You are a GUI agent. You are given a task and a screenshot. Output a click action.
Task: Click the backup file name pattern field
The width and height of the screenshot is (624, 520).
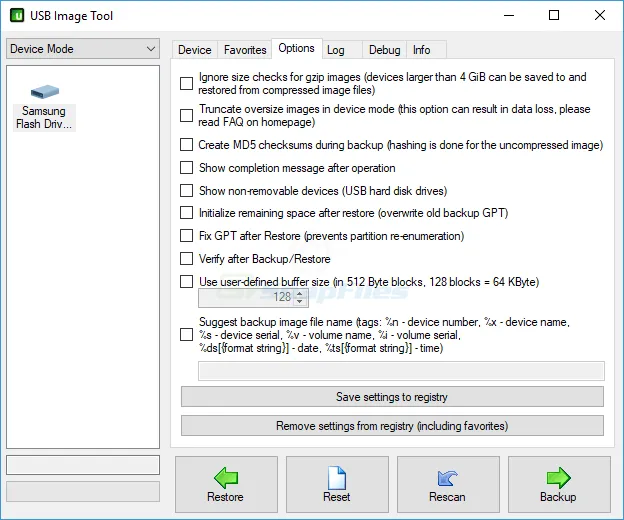[401, 371]
